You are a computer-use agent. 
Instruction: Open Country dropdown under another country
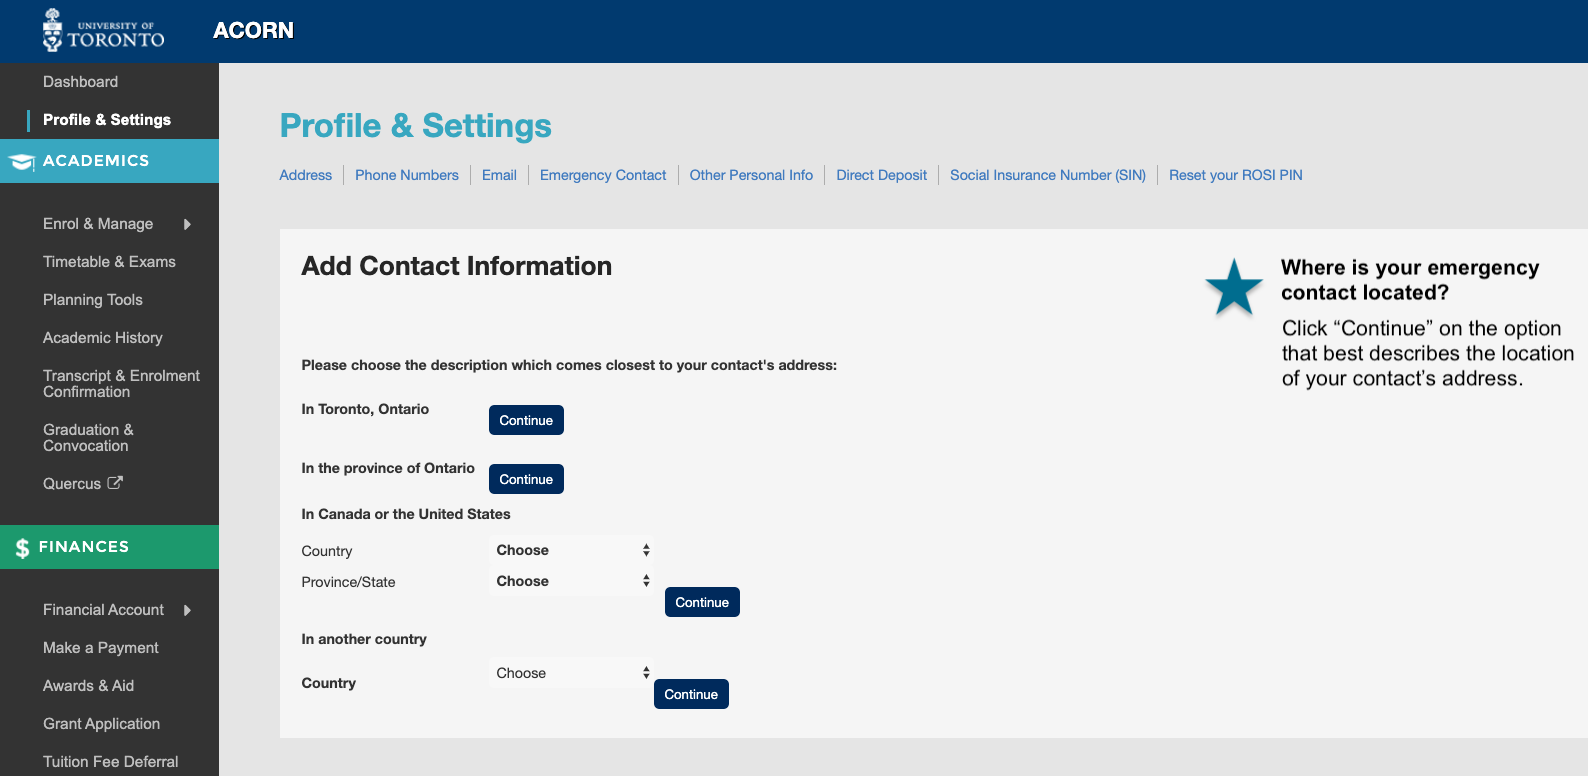tap(572, 673)
